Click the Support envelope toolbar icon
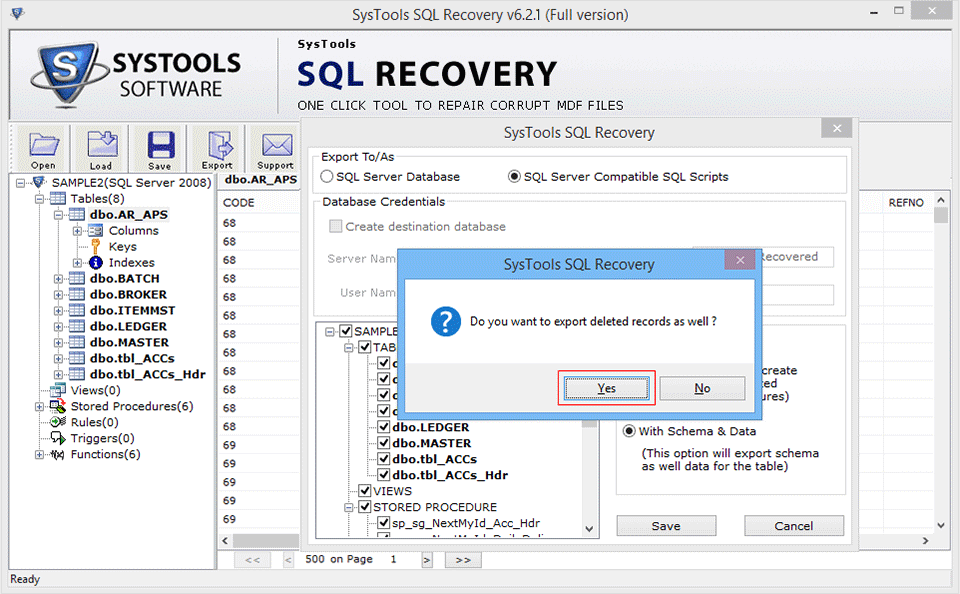960x594 pixels. pos(274,146)
